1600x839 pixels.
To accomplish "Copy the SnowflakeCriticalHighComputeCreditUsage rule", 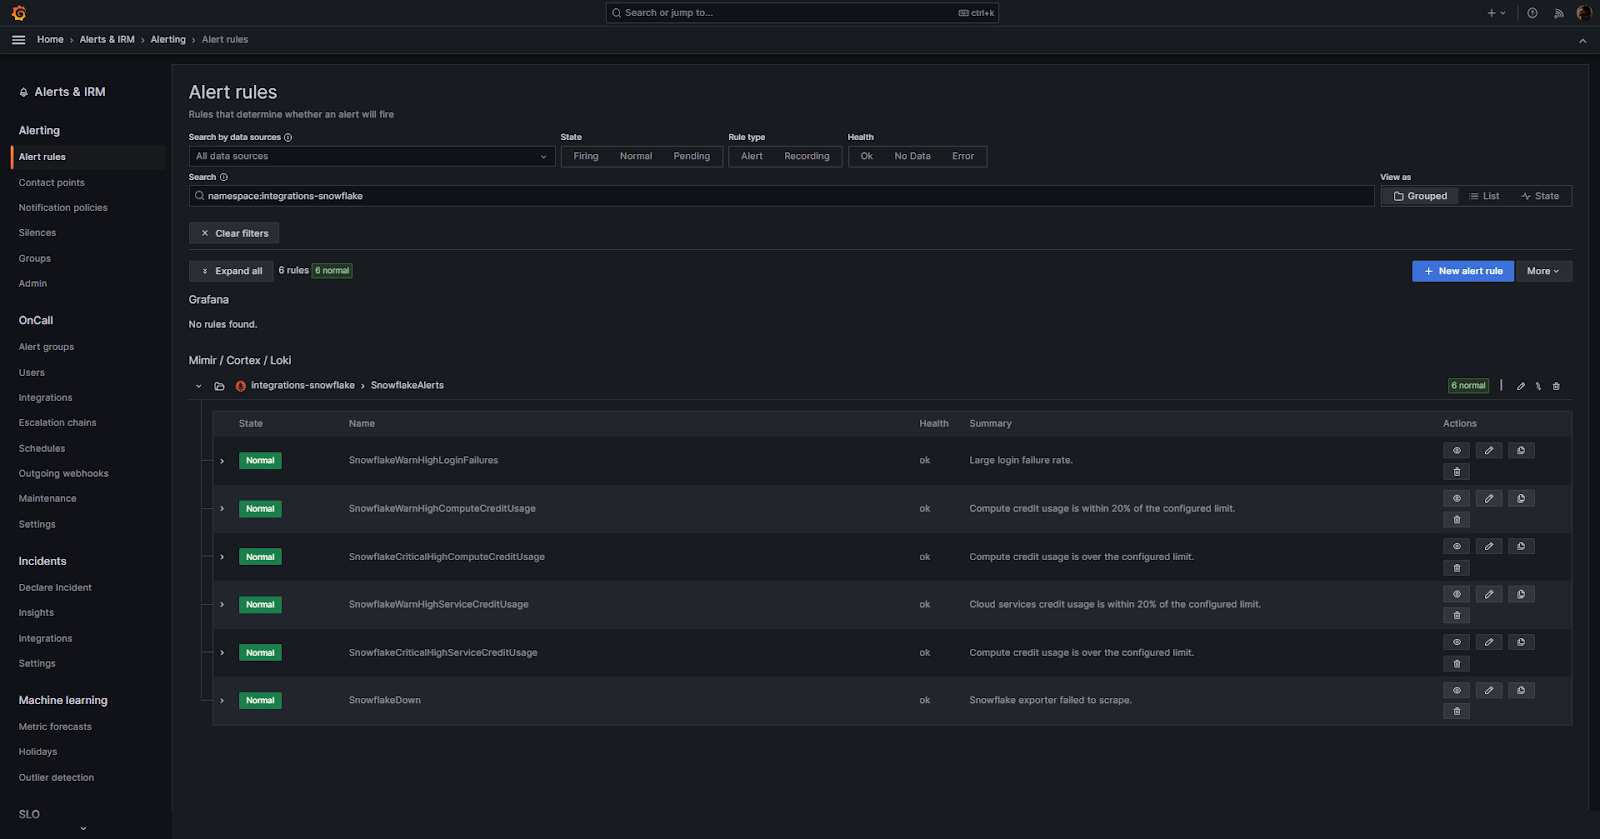I will point(1521,546).
